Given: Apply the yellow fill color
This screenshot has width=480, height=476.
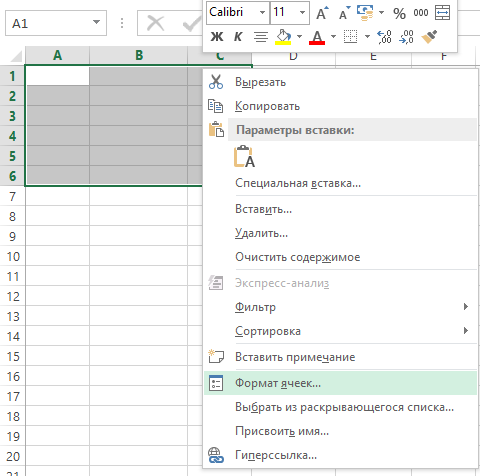Looking at the screenshot, I should pos(283,37).
